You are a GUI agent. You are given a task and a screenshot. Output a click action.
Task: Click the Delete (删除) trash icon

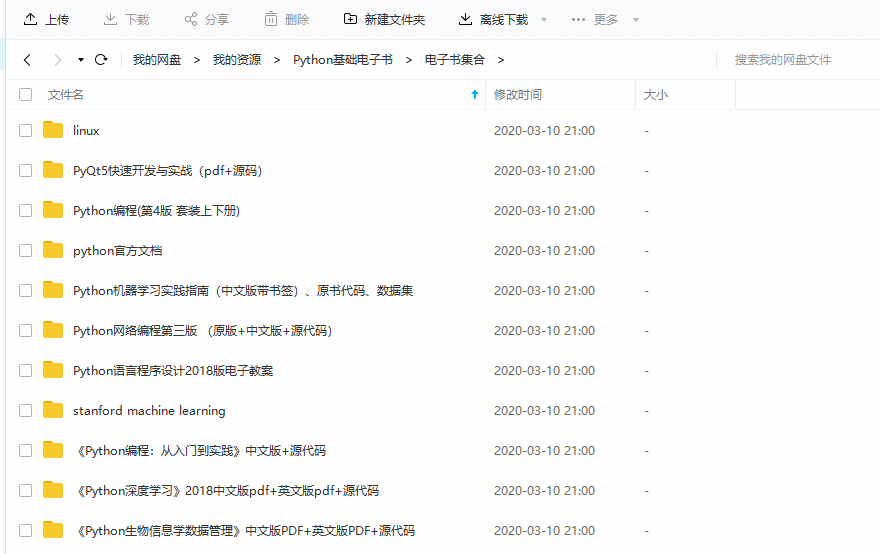tap(271, 20)
